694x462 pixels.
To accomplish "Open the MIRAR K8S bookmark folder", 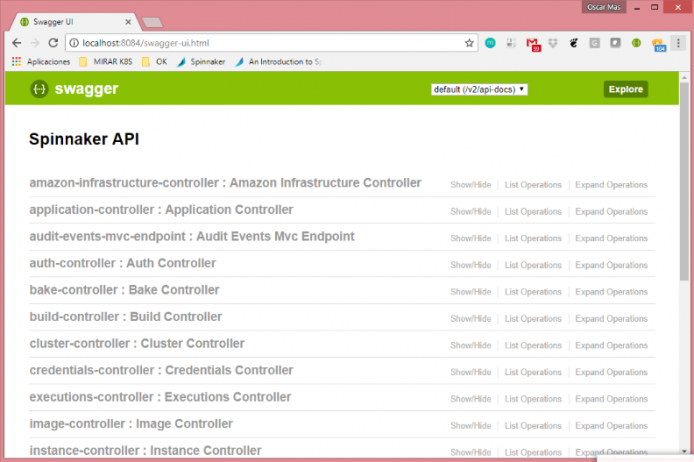I will [105, 62].
